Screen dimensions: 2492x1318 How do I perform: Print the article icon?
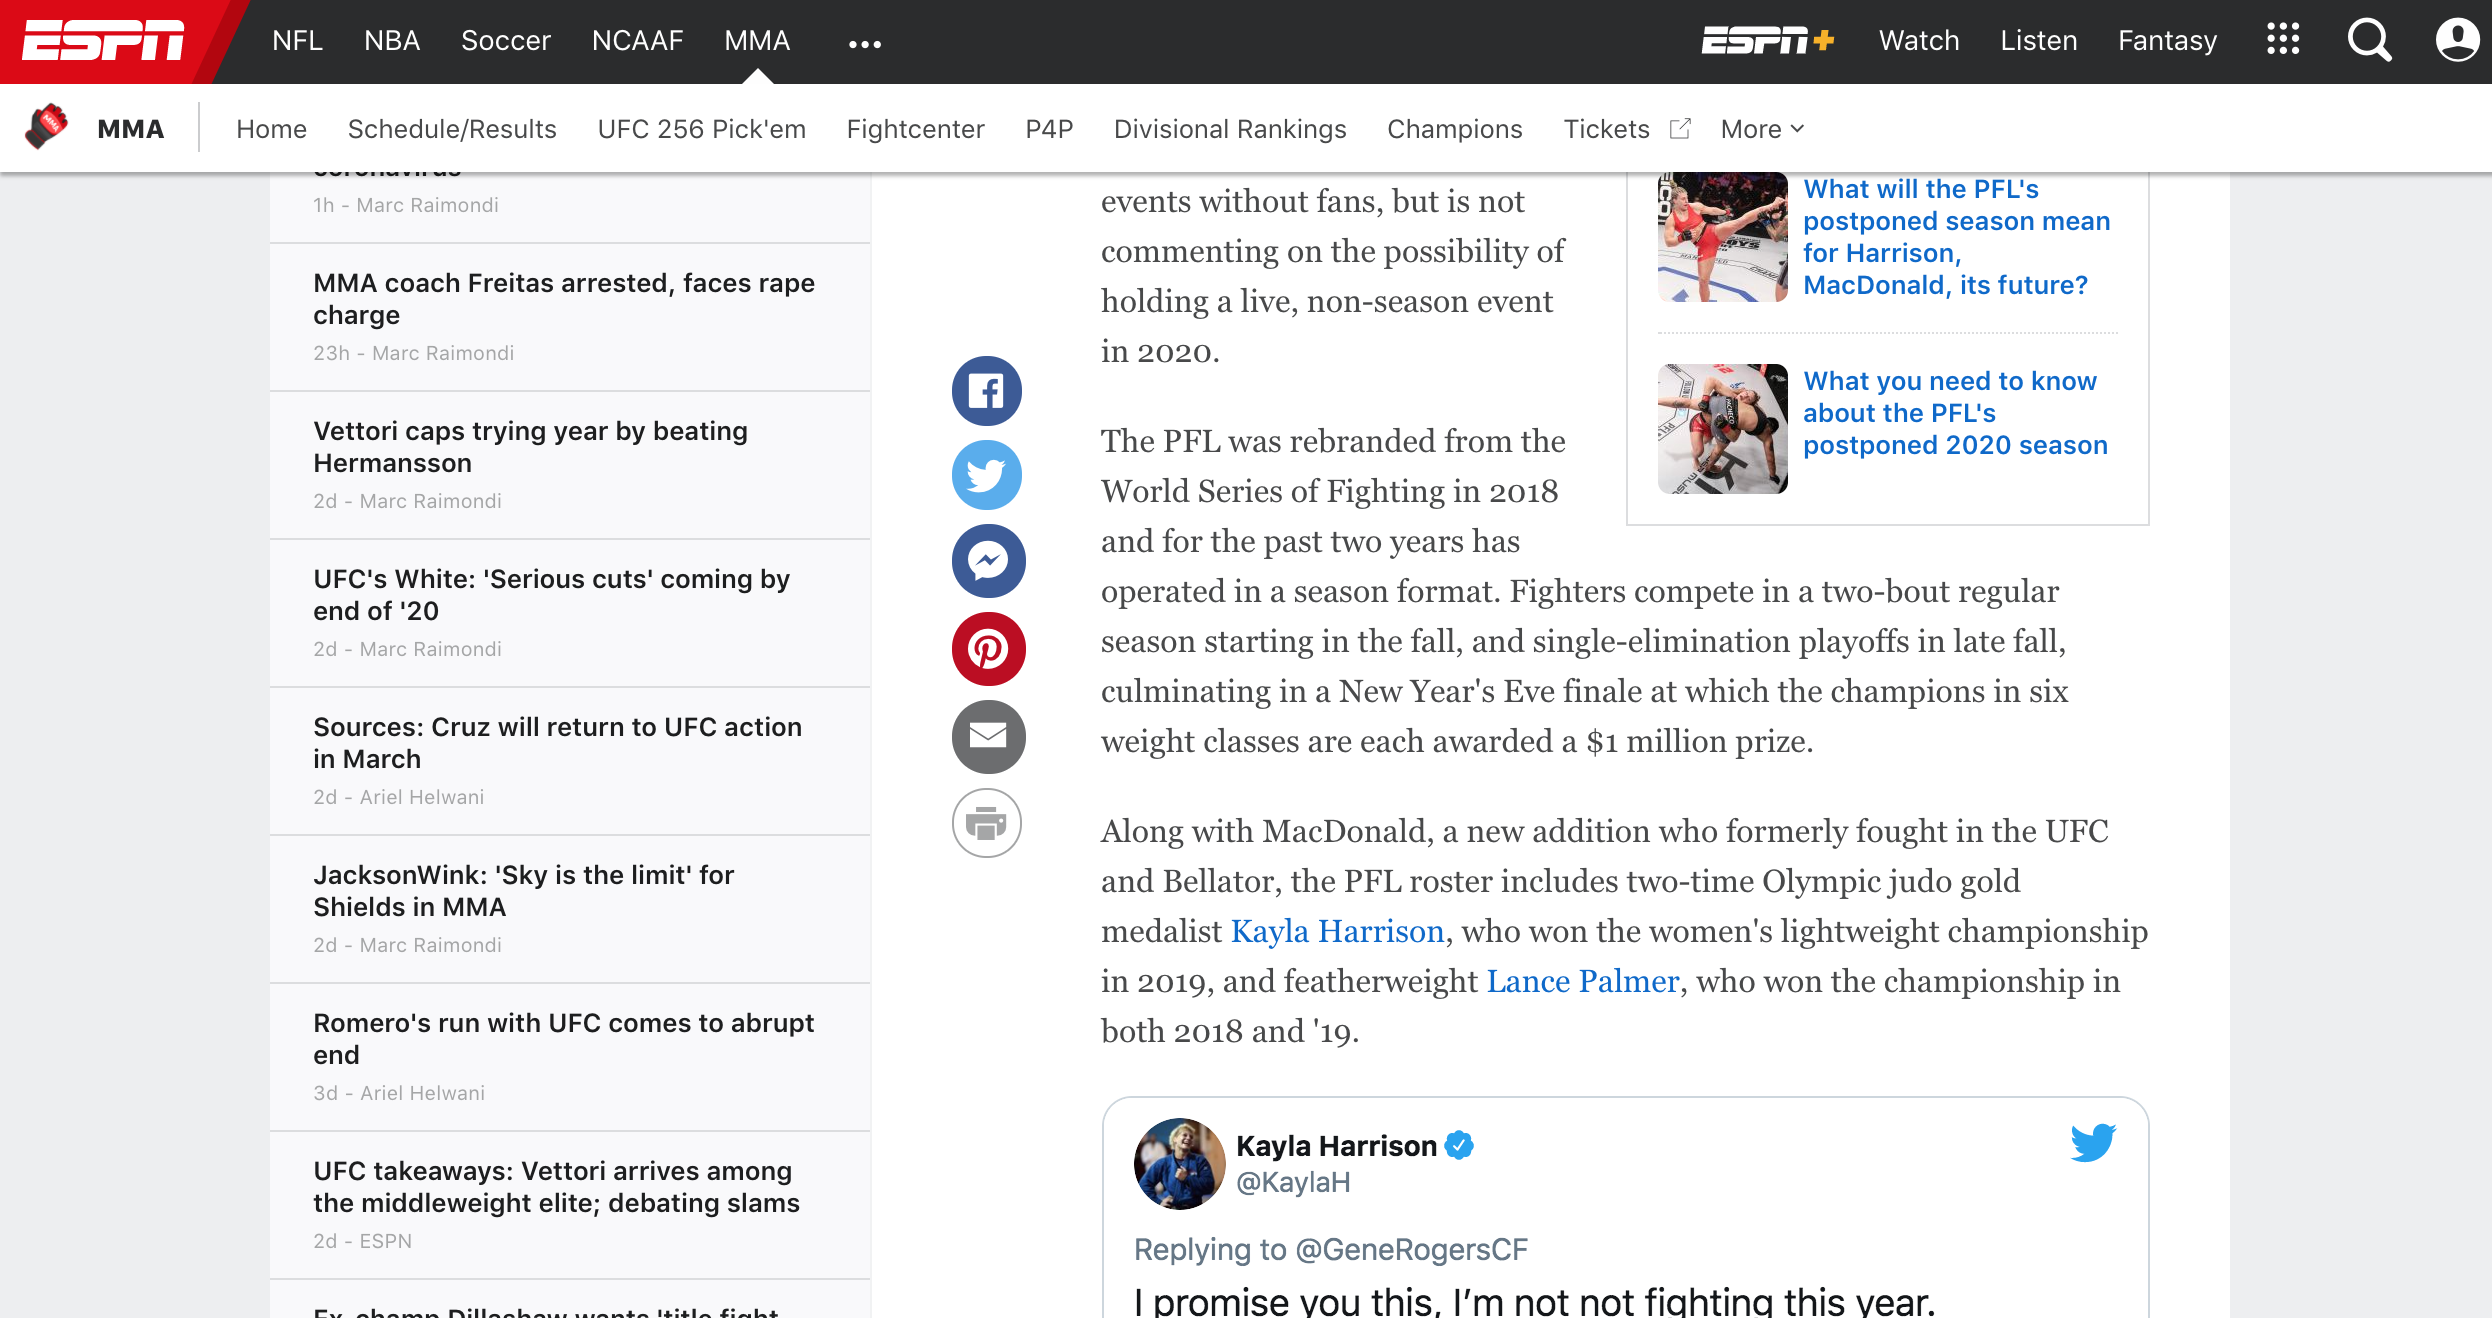click(x=986, y=823)
